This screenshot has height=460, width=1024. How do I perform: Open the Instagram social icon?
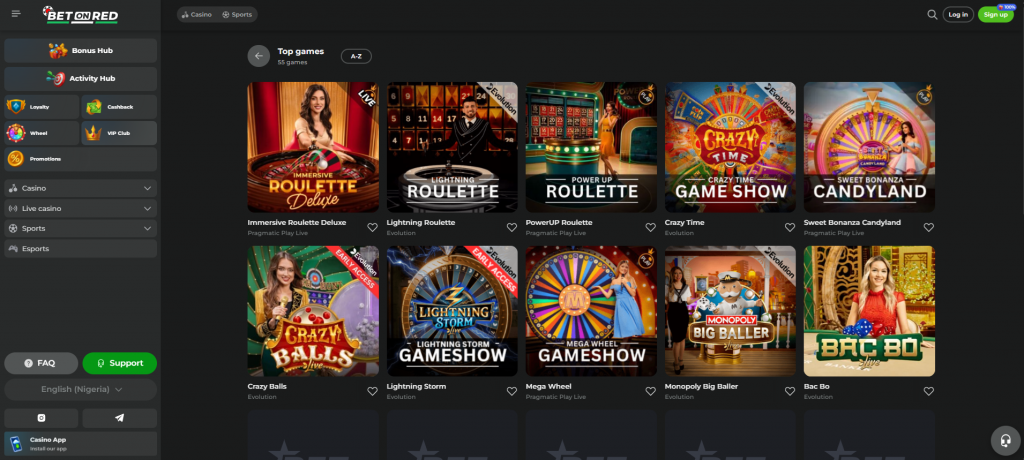tap(41, 418)
